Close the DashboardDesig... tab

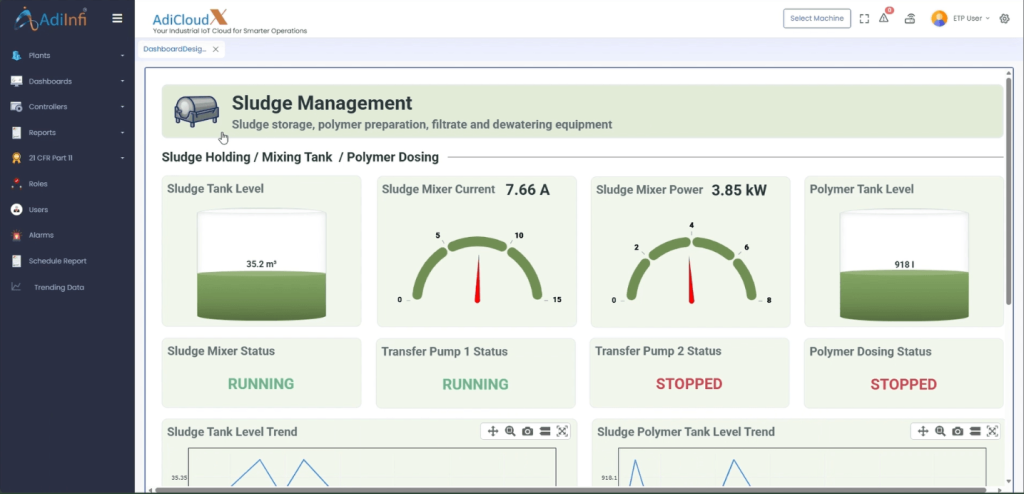(x=216, y=50)
